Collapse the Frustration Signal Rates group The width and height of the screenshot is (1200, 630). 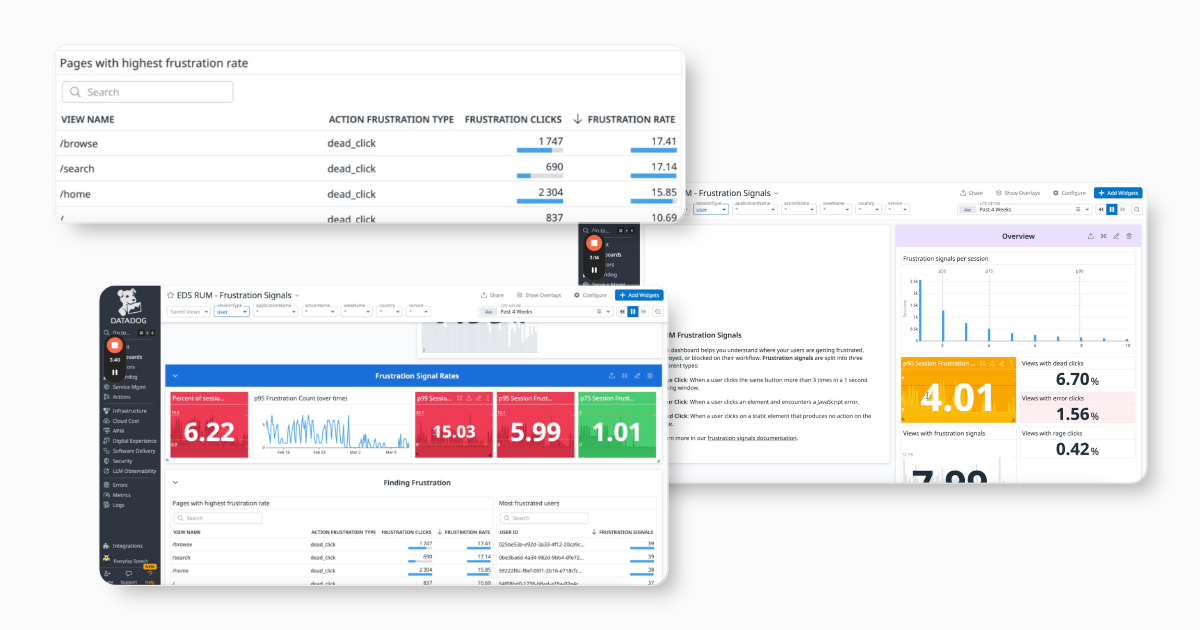tap(175, 376)
